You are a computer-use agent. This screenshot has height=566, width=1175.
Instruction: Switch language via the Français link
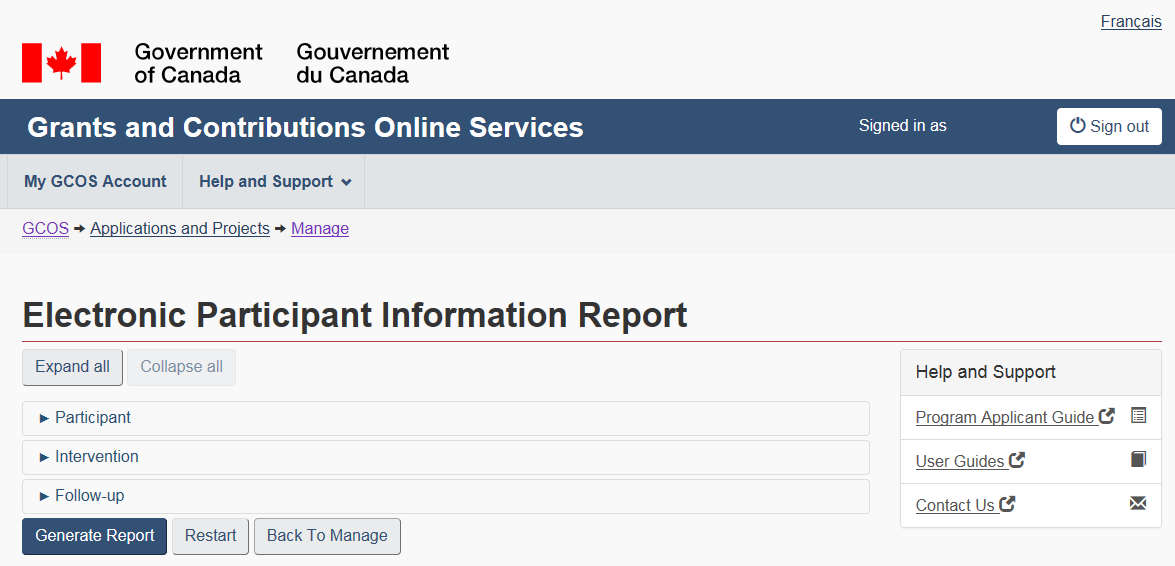1130,22
